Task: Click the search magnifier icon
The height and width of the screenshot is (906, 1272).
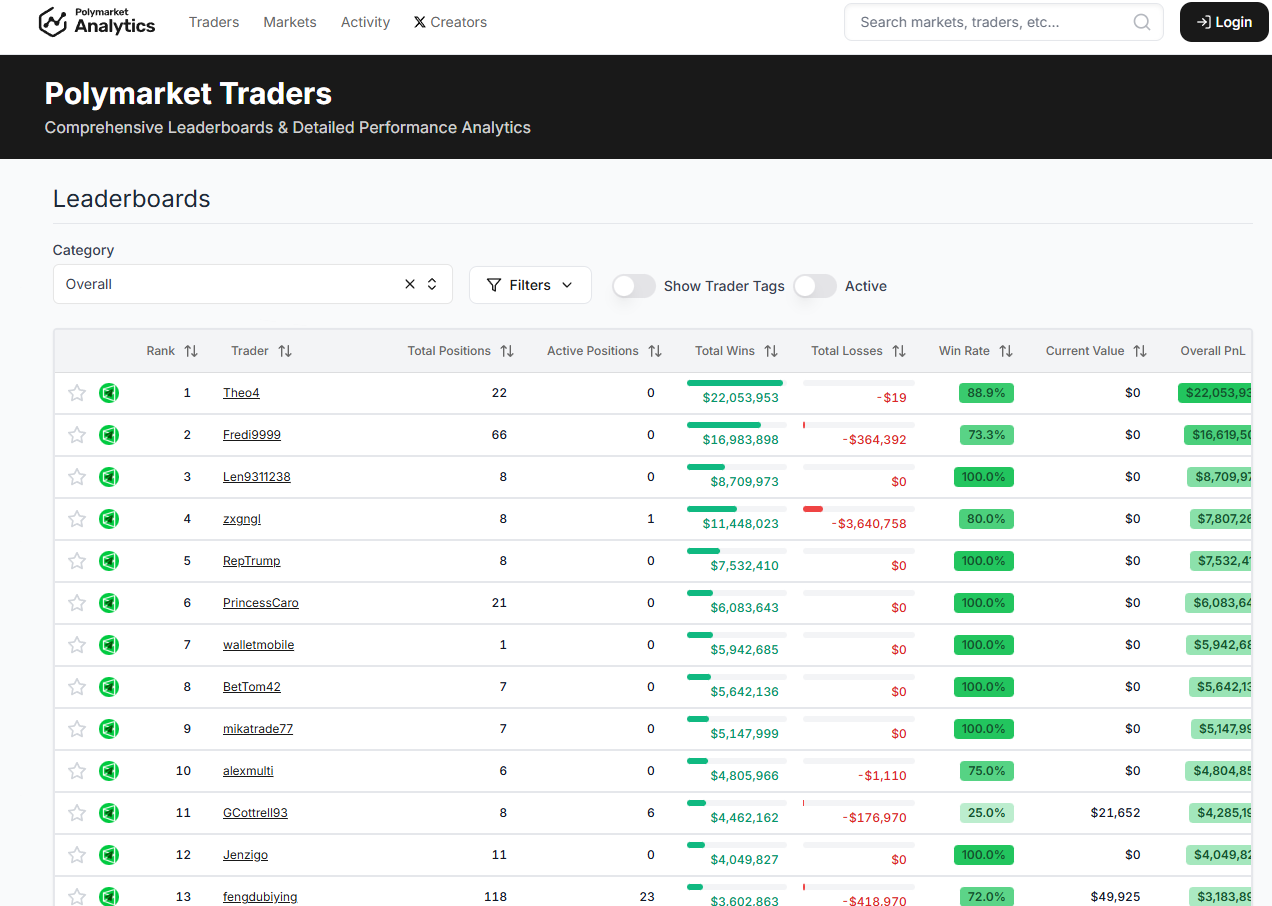Action: point(1141,22)
